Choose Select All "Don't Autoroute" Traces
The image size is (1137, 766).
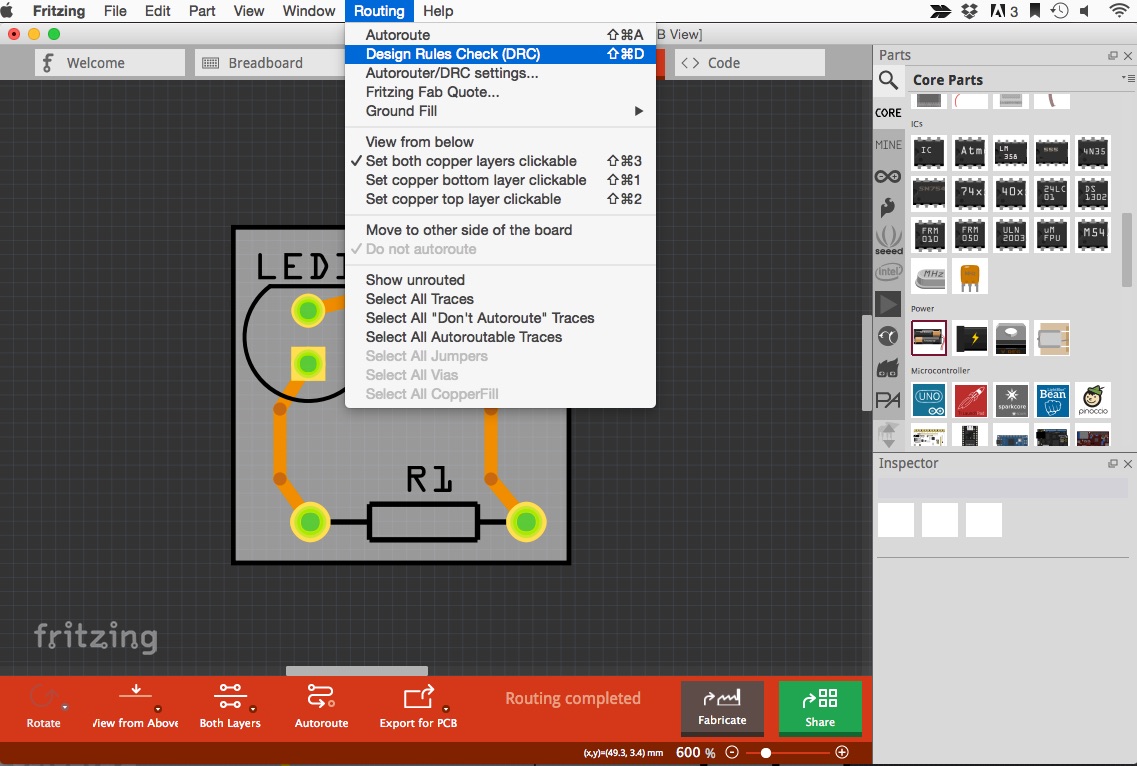coord(500,318)
